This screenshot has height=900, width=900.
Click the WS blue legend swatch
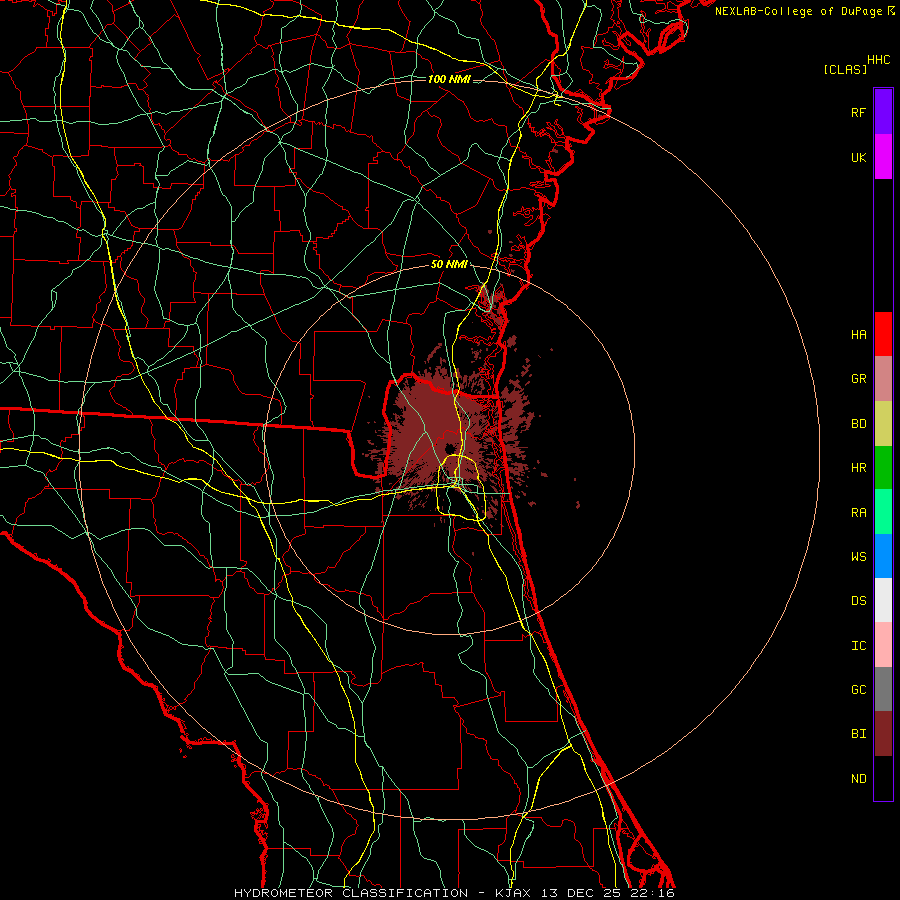(883, 556)
